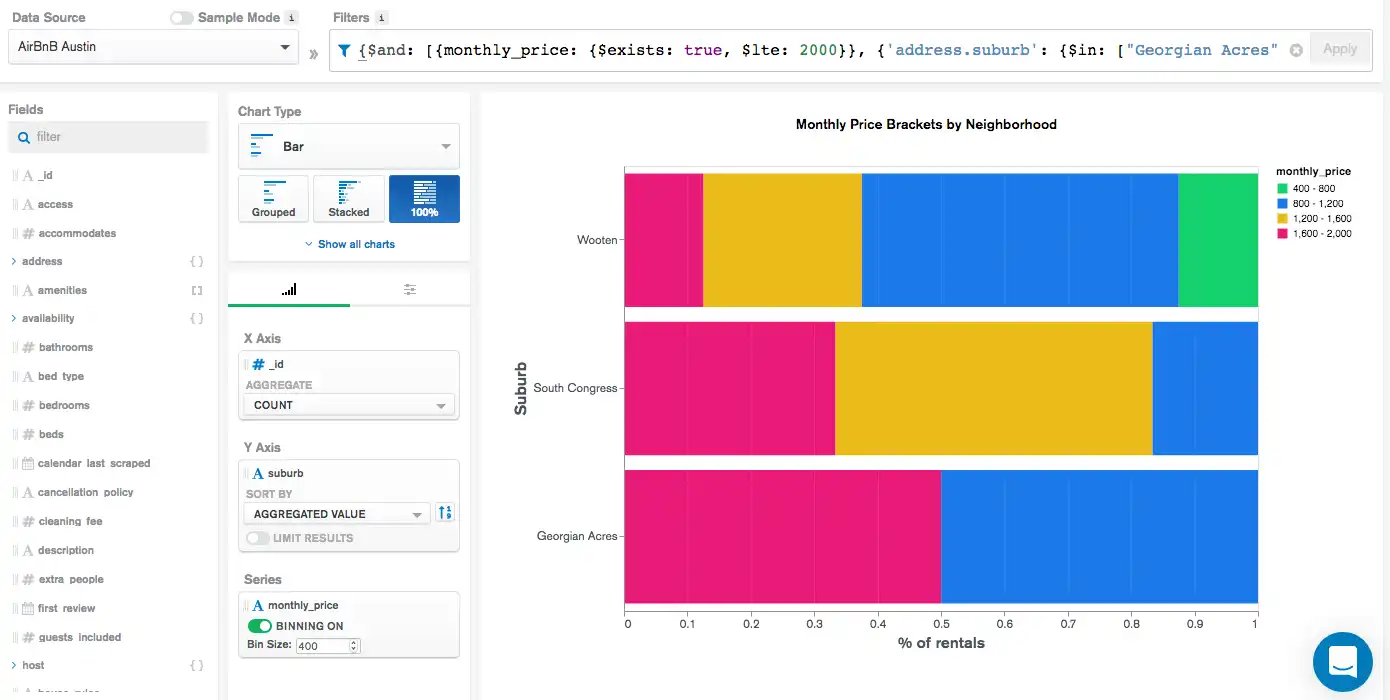The height and width of the screenshot is (700, 1390).
Task: Disable BINNING ON for the monthly_price series
Action: point(260,625)
